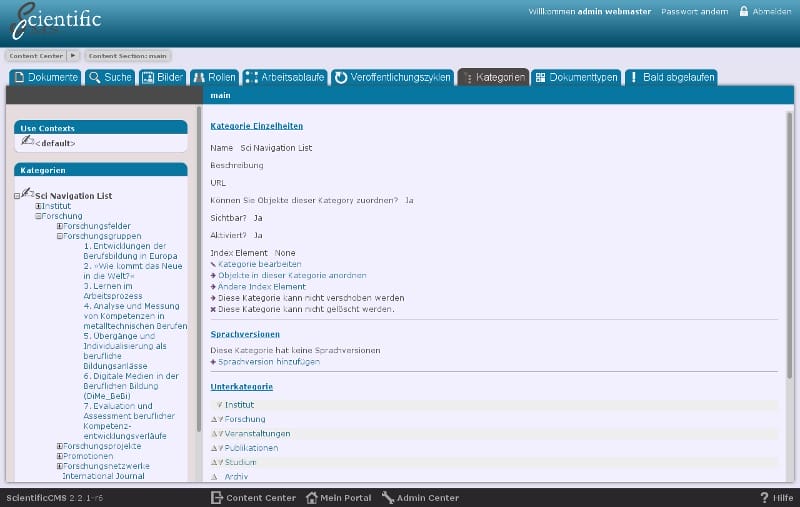Click the pencil icon beside <default> context
This screenshot has height=507, width=800.
(x=27, y=141)
